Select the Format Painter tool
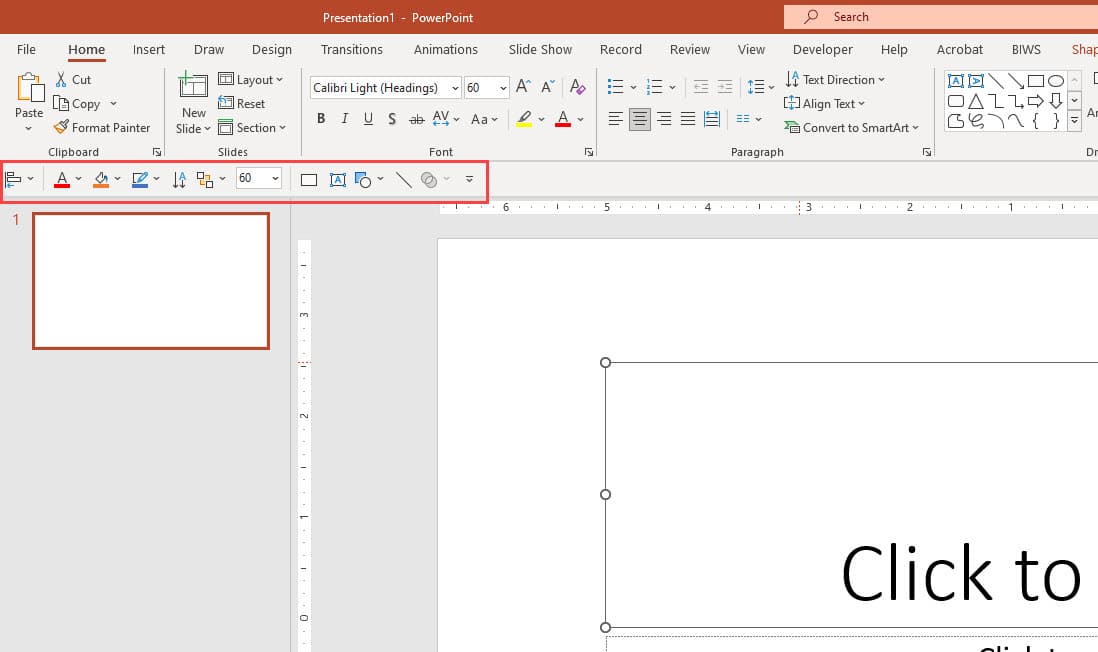This screenshot has height=652, width=1098. 103,127
